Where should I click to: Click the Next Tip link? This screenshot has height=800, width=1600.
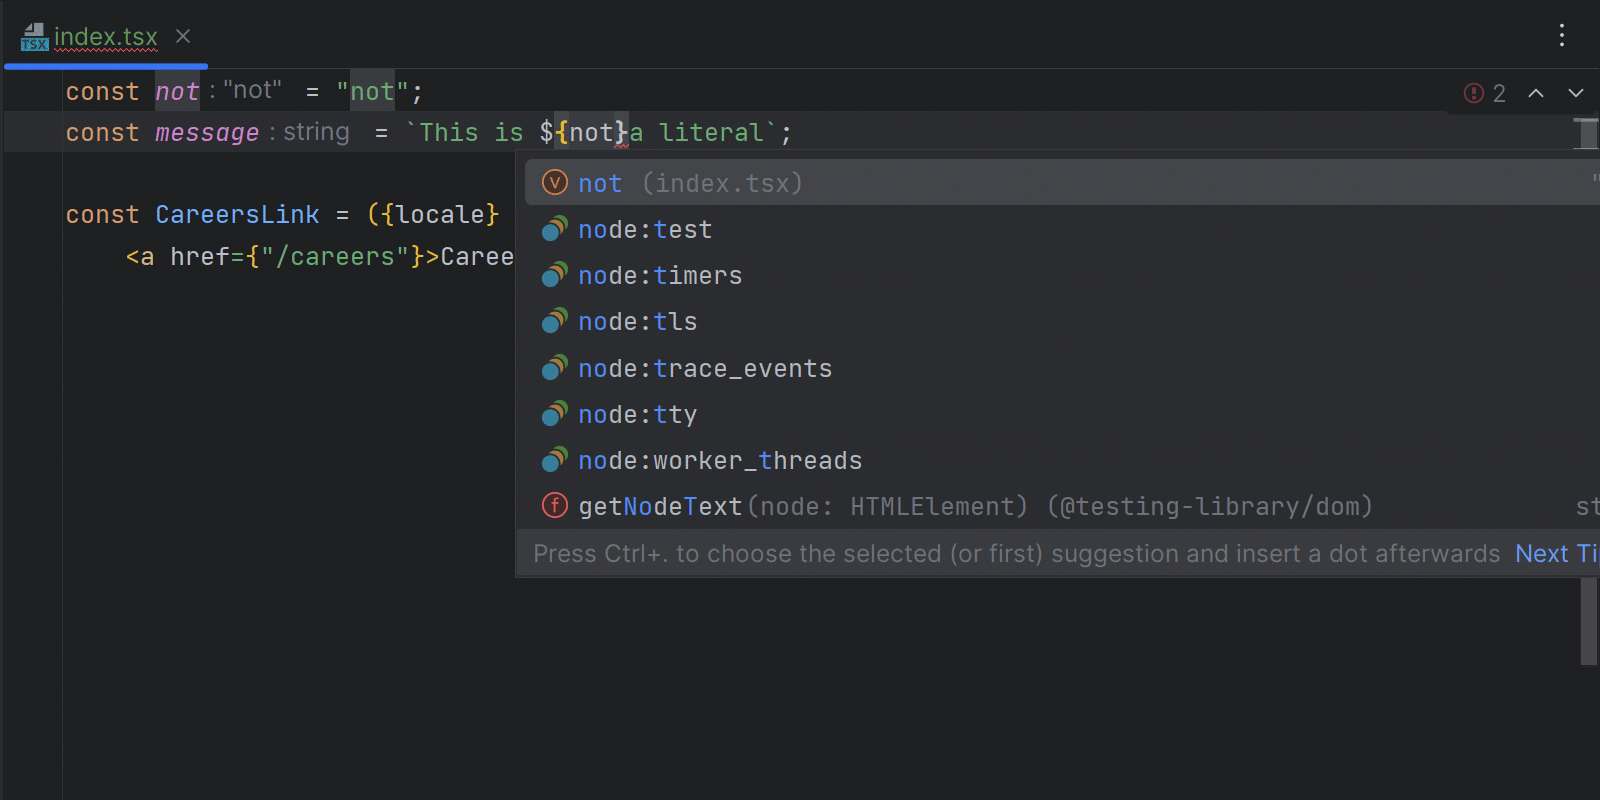click(x=1555, y=554)
